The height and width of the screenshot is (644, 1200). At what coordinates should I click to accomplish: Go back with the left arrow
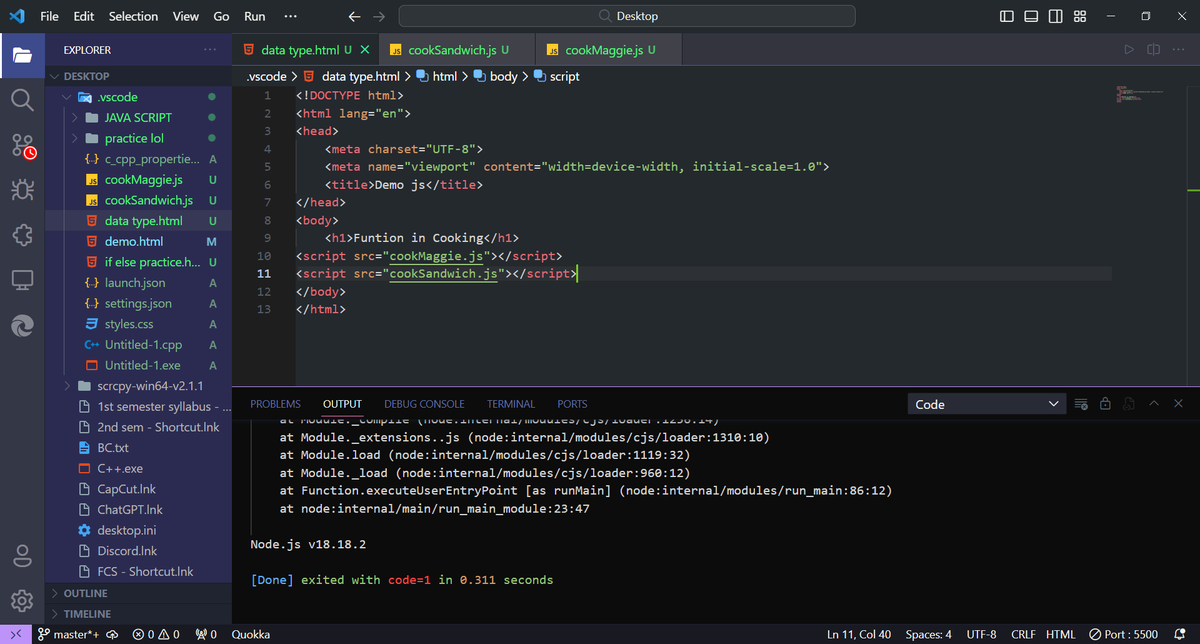(x=354, y=16)
